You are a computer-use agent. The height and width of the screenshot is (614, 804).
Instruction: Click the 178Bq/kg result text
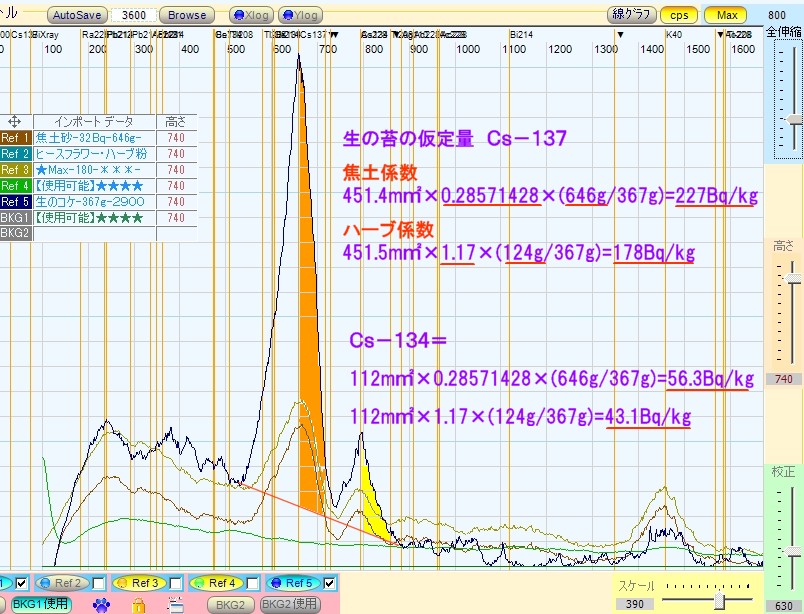click(x=654, y=252)
